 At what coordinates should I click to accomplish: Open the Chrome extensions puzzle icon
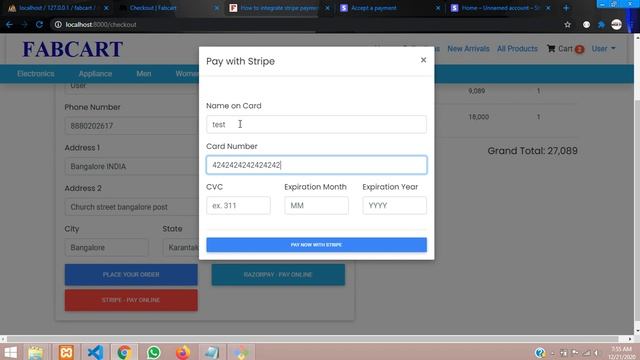point(601,24)
